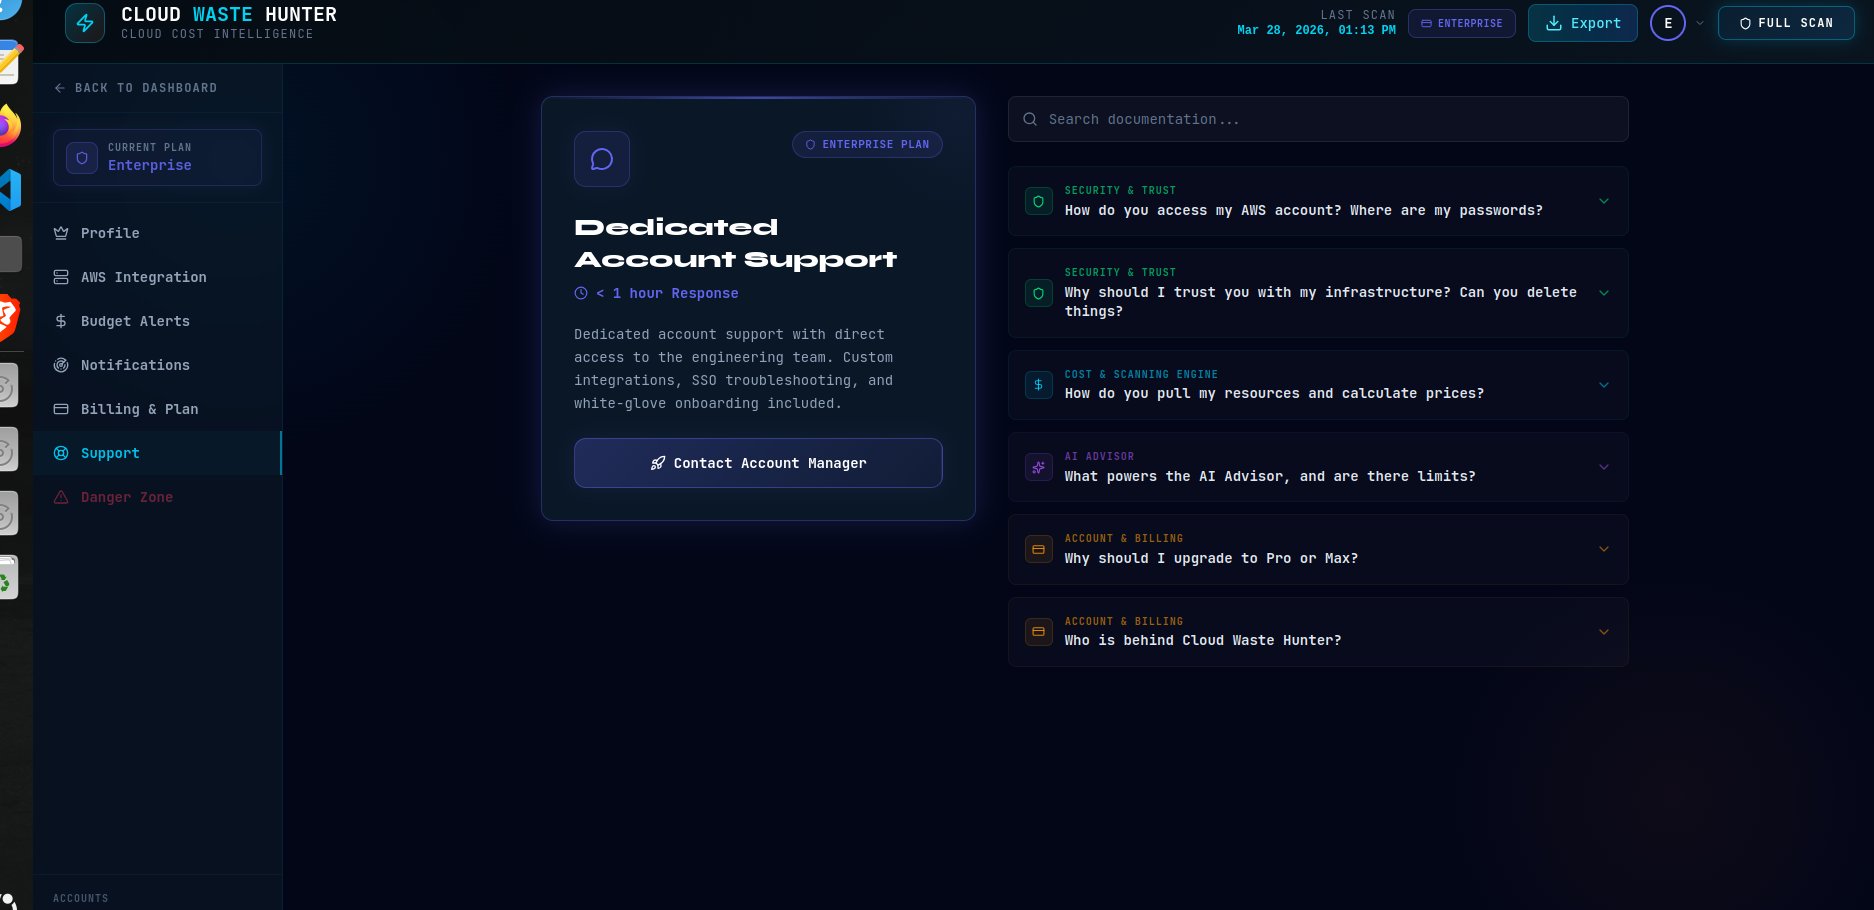Open Billing & Plan settings
Image resolution: width=1874 pixels, height=910 pixels.
coord(158,409)
